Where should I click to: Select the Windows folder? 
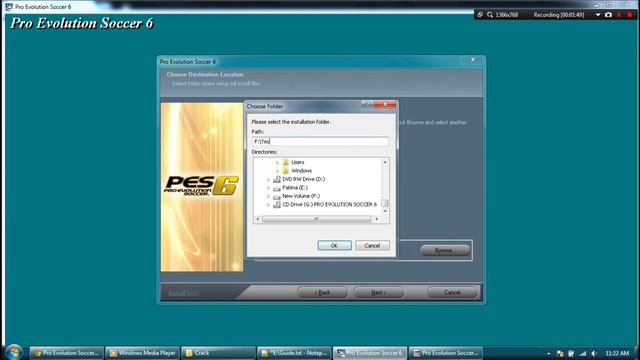[301, 171]
